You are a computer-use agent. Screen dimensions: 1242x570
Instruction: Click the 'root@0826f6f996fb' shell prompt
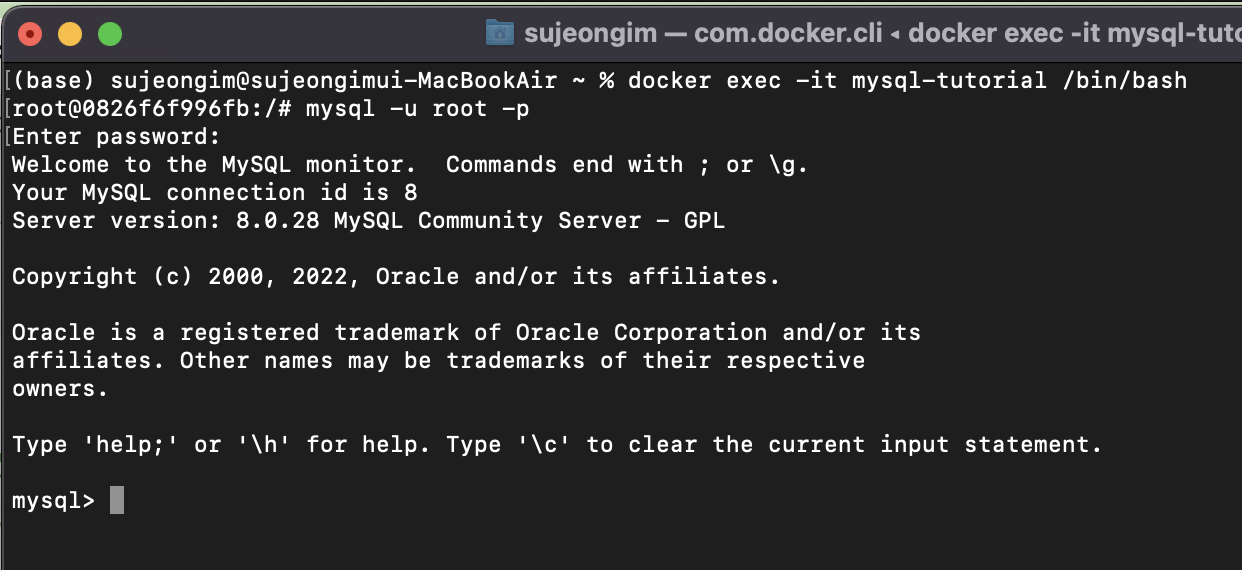139,108
